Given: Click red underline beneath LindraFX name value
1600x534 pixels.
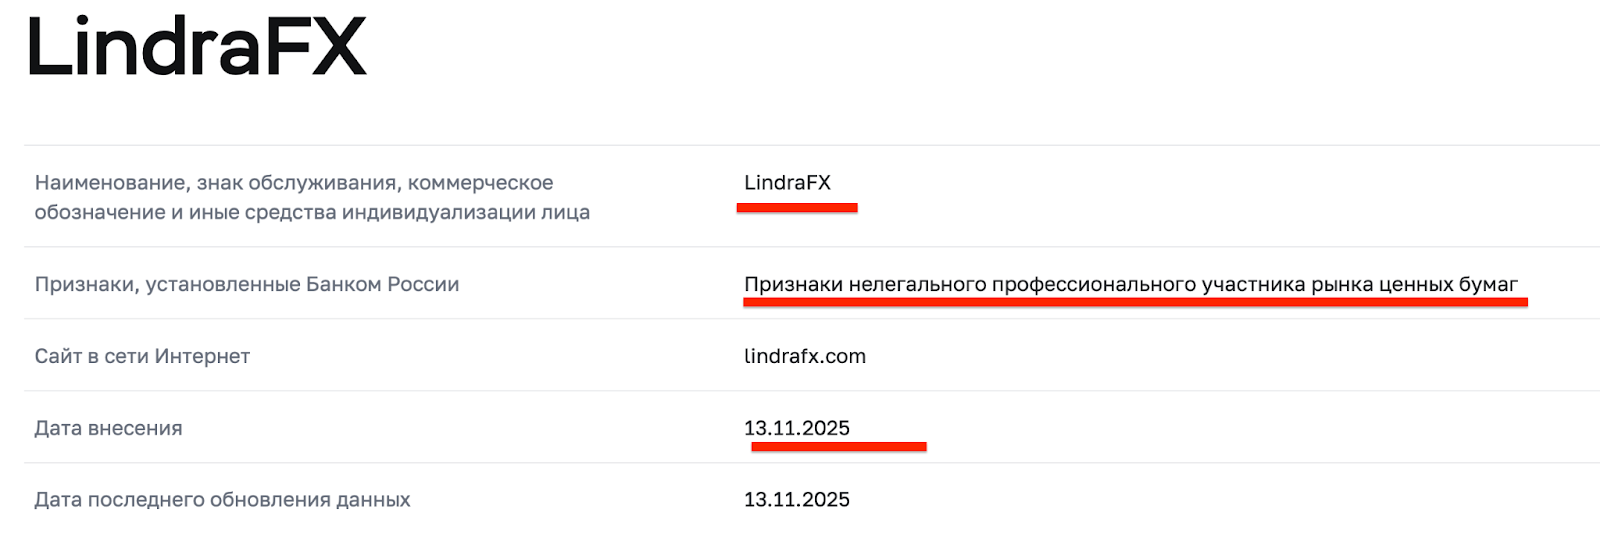Looking at the screenshot, I should point(797,208).
